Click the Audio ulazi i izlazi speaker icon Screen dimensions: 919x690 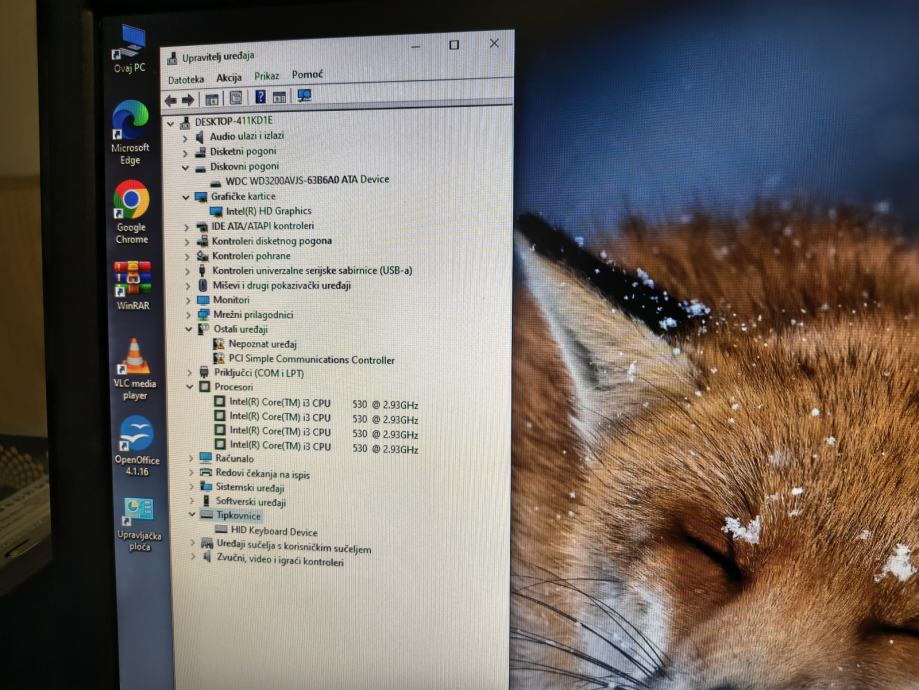[200, 137]
